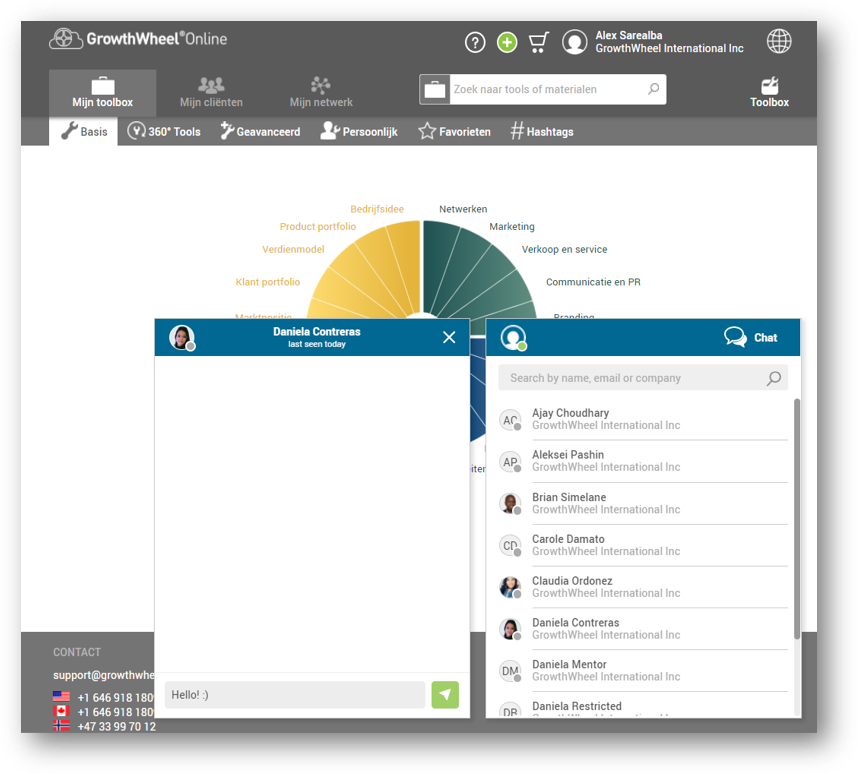Click the green plus add icon
This screenshot has height=774, width=858.
click(507, 42)
